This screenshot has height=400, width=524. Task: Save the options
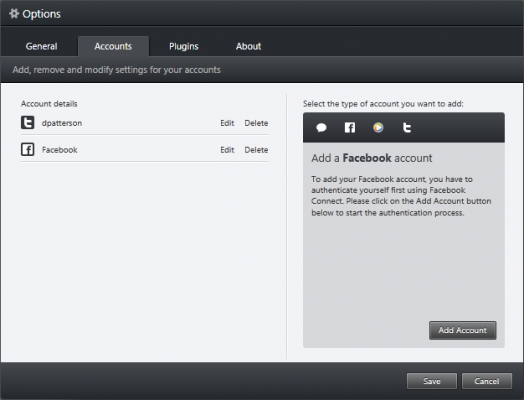[432, 381]
